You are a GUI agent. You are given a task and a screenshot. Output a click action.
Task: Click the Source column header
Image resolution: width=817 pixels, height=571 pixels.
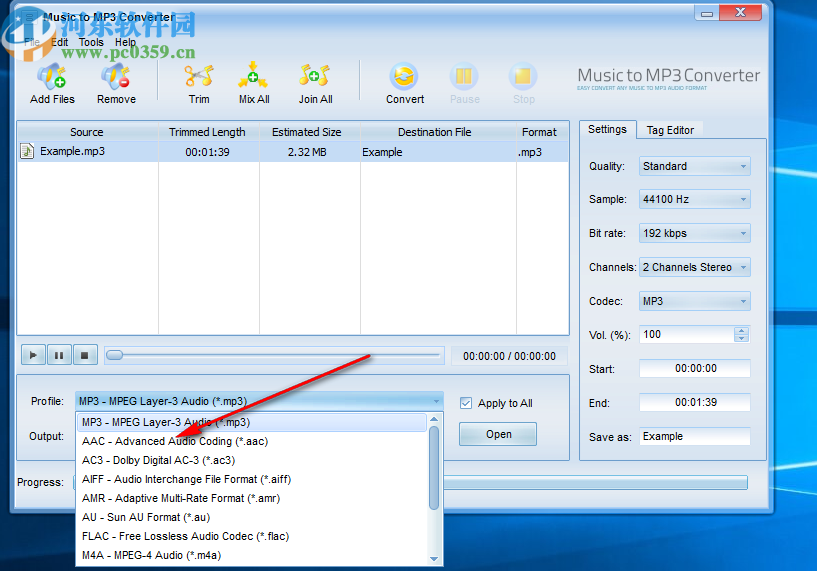[x=87, y=132]
